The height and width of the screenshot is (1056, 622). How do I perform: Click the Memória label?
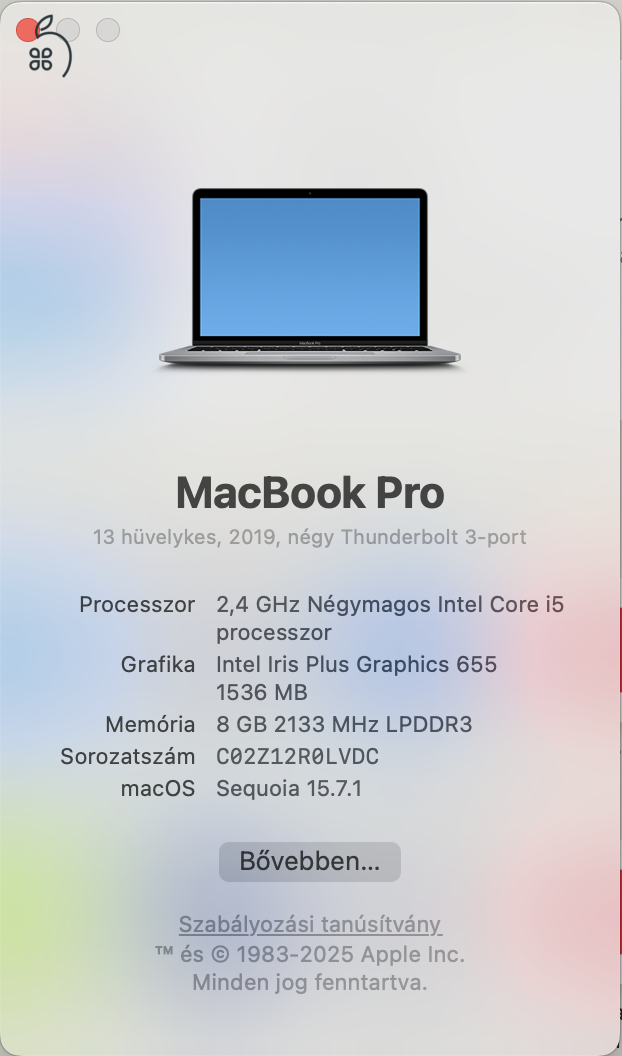(150, 724)
